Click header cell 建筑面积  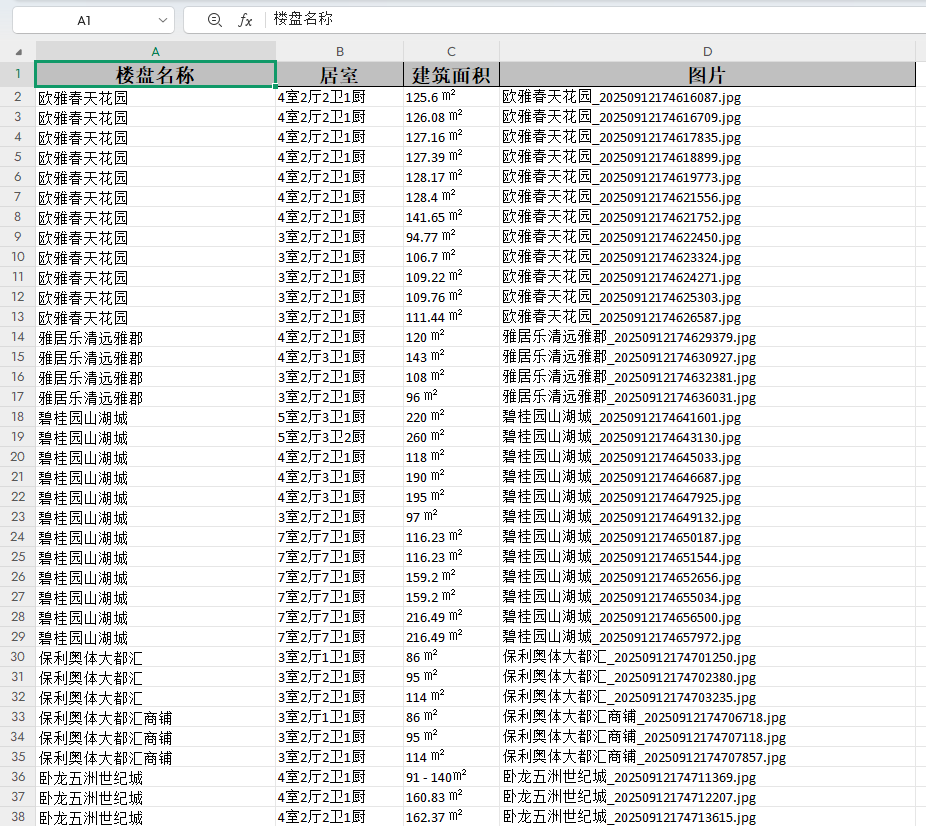tap(451, 74)
